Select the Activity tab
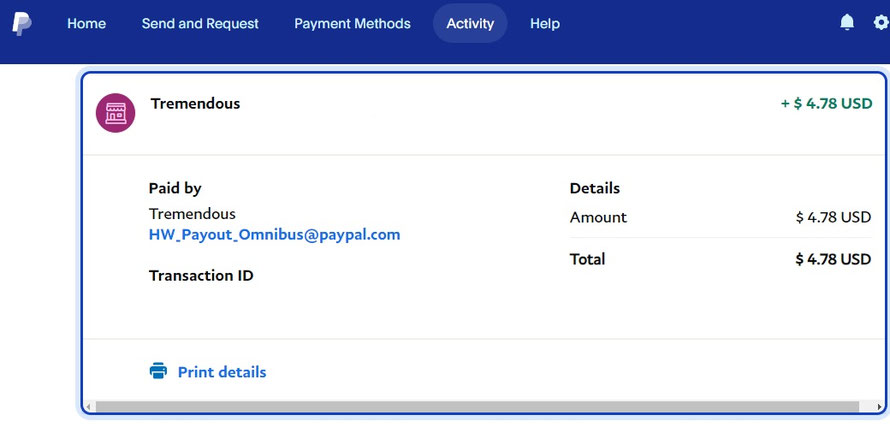The width and height of the screenshot is (890, 439). (x=470, y=23)
